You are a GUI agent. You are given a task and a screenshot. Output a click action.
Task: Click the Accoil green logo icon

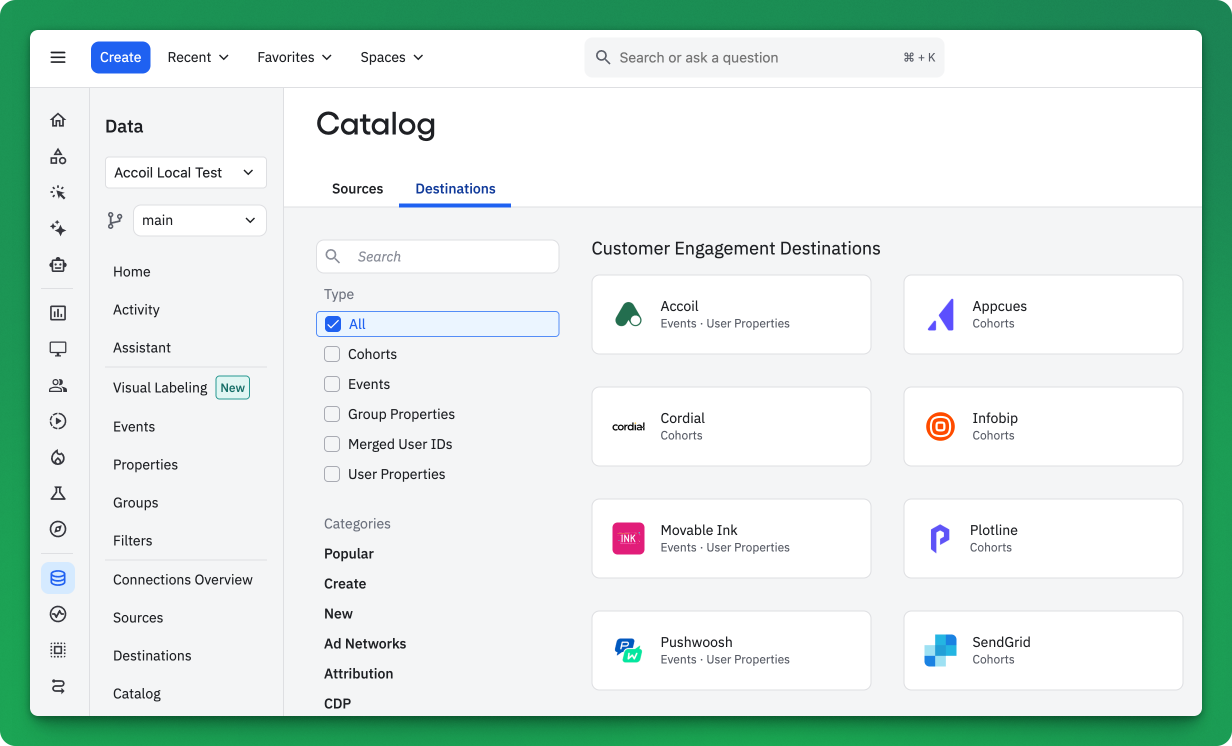628,314
